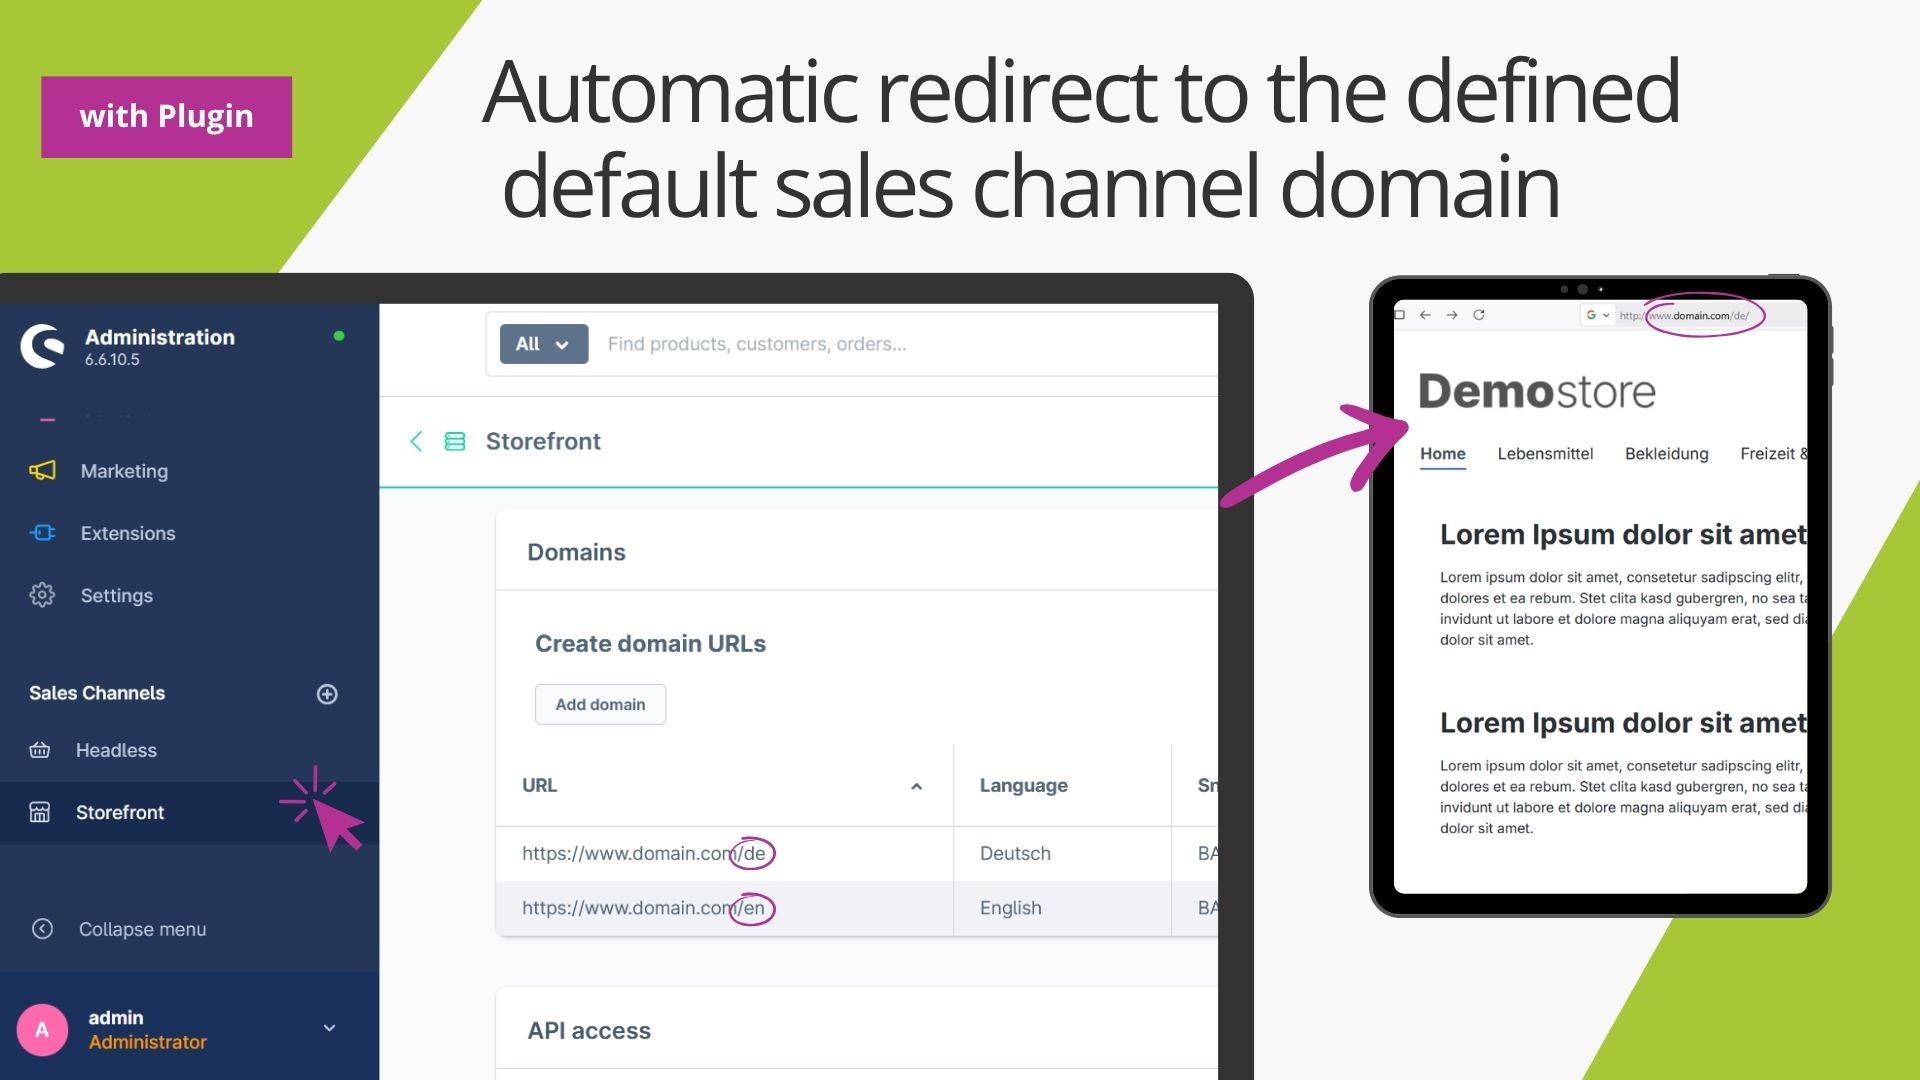Screen dimensions: 1920x1080
Task: Open Home tab in Demostore
Action: [x=1443, y=454]
